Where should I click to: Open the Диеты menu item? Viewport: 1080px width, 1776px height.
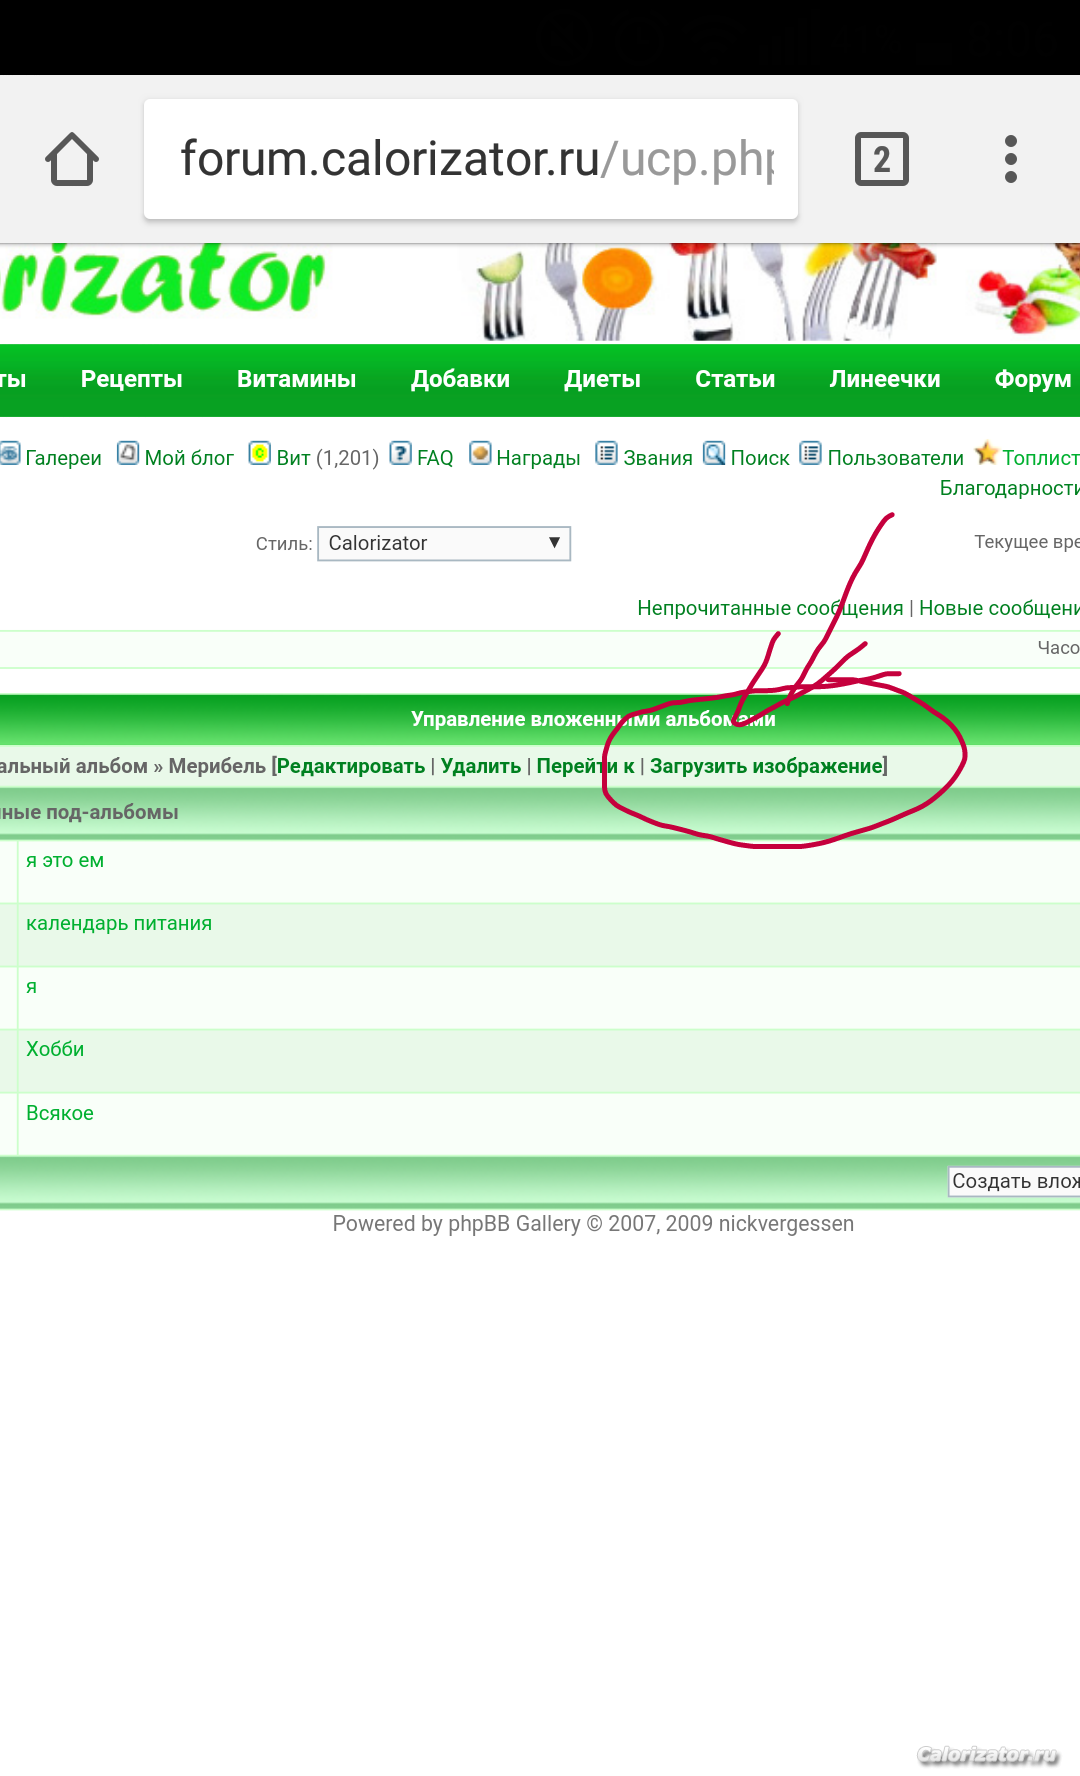[x=602, y=379]
